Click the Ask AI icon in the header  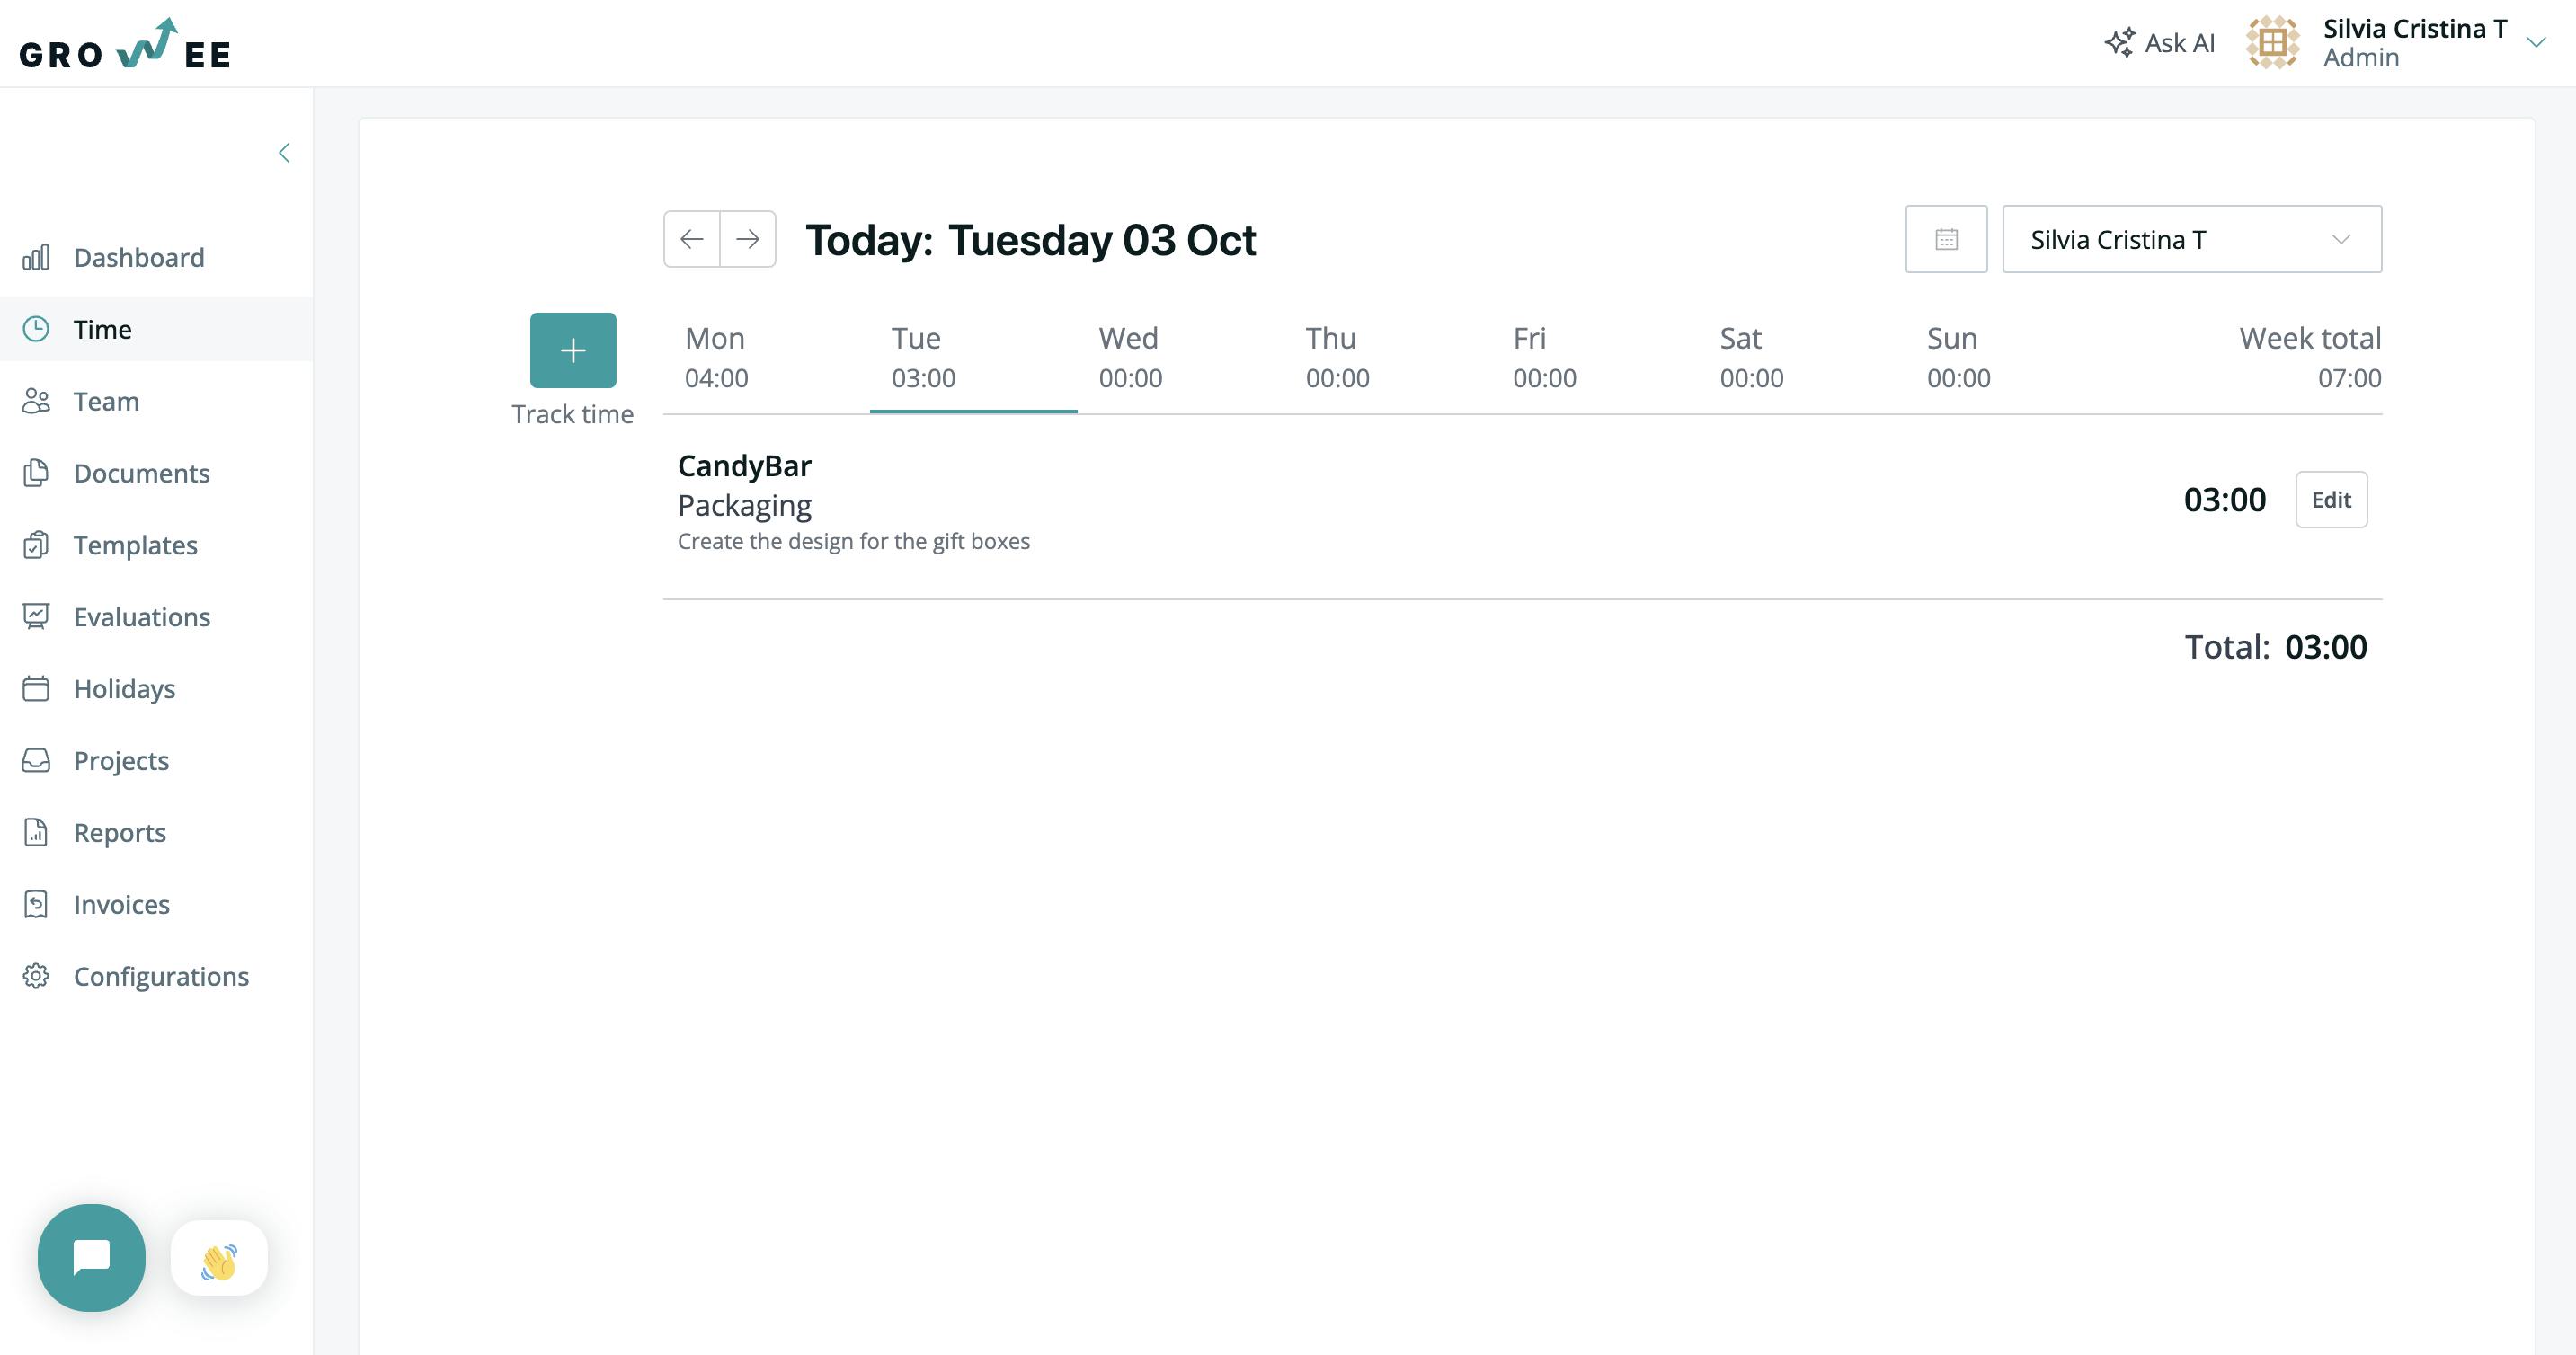(x=2123, y=42)
